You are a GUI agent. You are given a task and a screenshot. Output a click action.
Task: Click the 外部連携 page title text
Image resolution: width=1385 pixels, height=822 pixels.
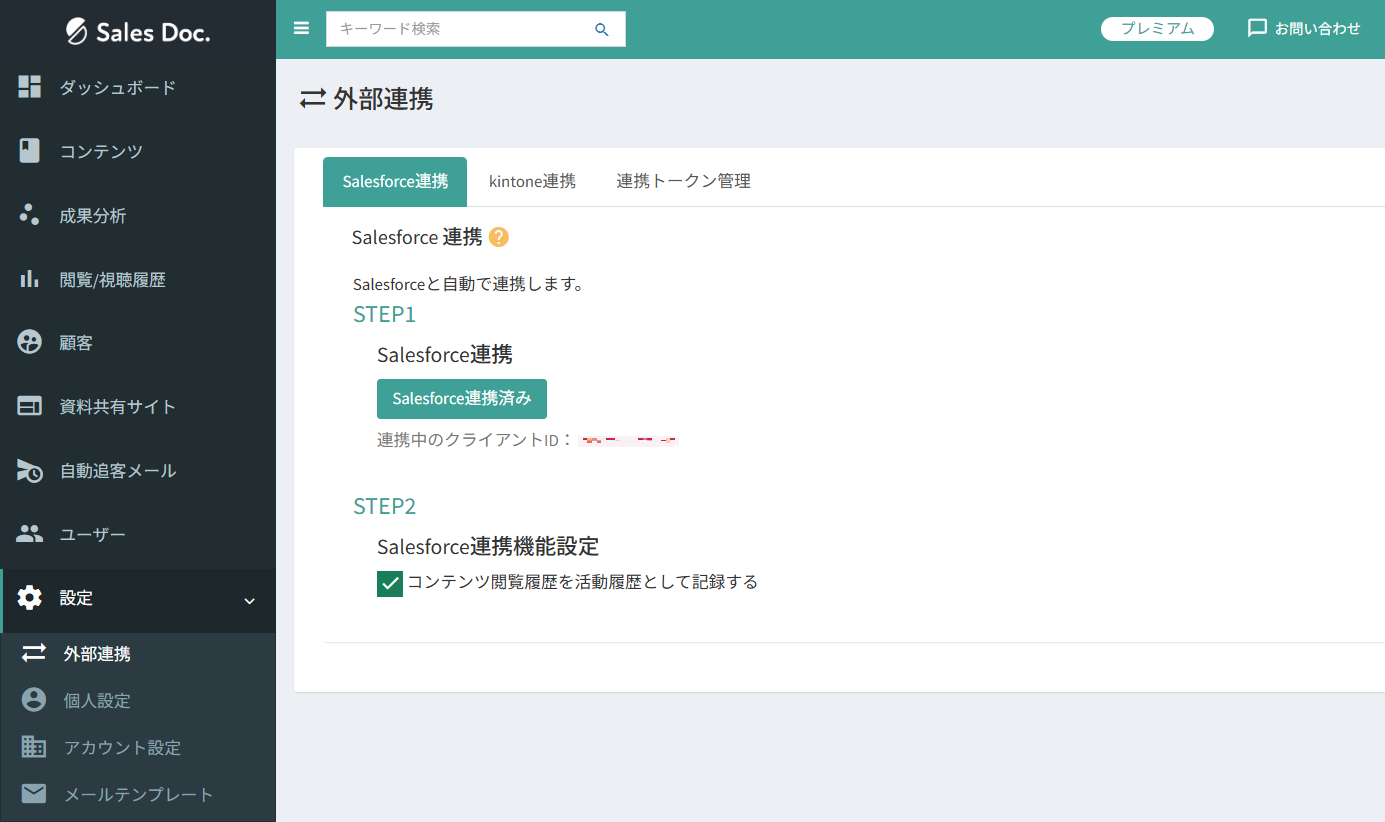[383, 99]
